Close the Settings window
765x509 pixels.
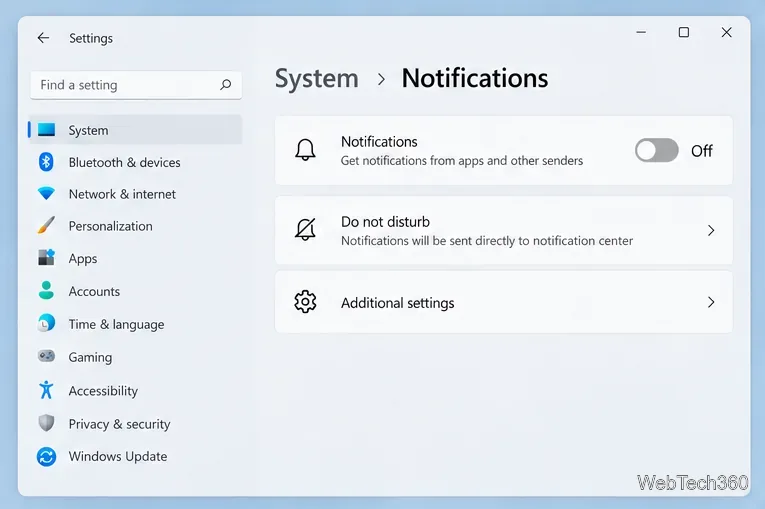coord(726,32)
